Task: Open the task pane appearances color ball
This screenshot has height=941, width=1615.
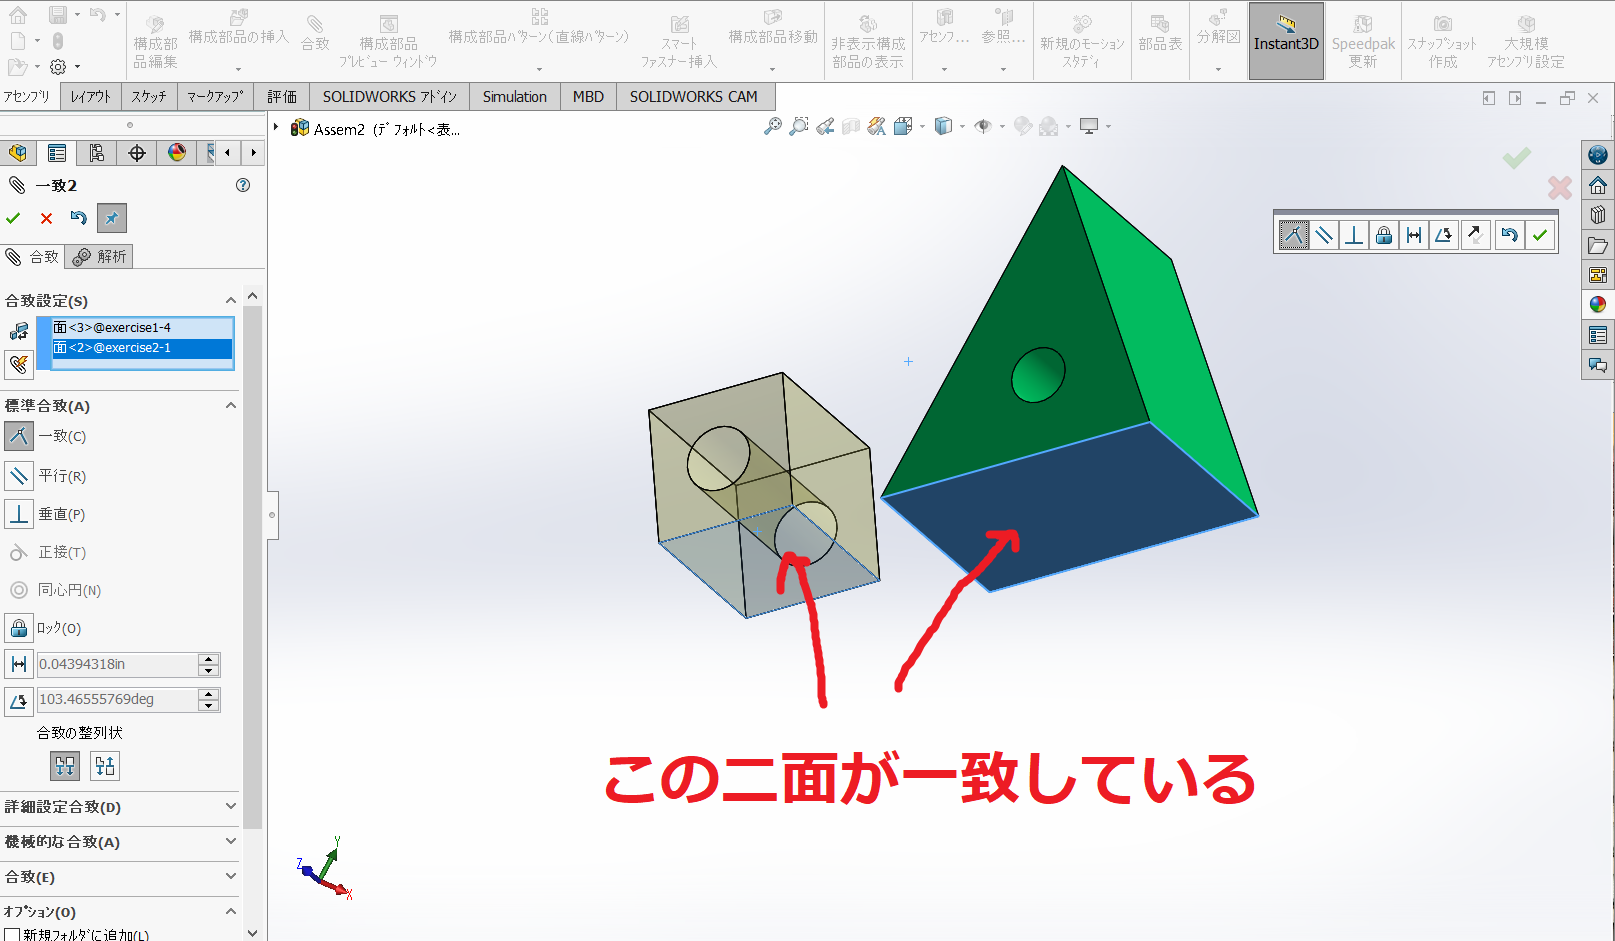Action: coord(1598,305)
